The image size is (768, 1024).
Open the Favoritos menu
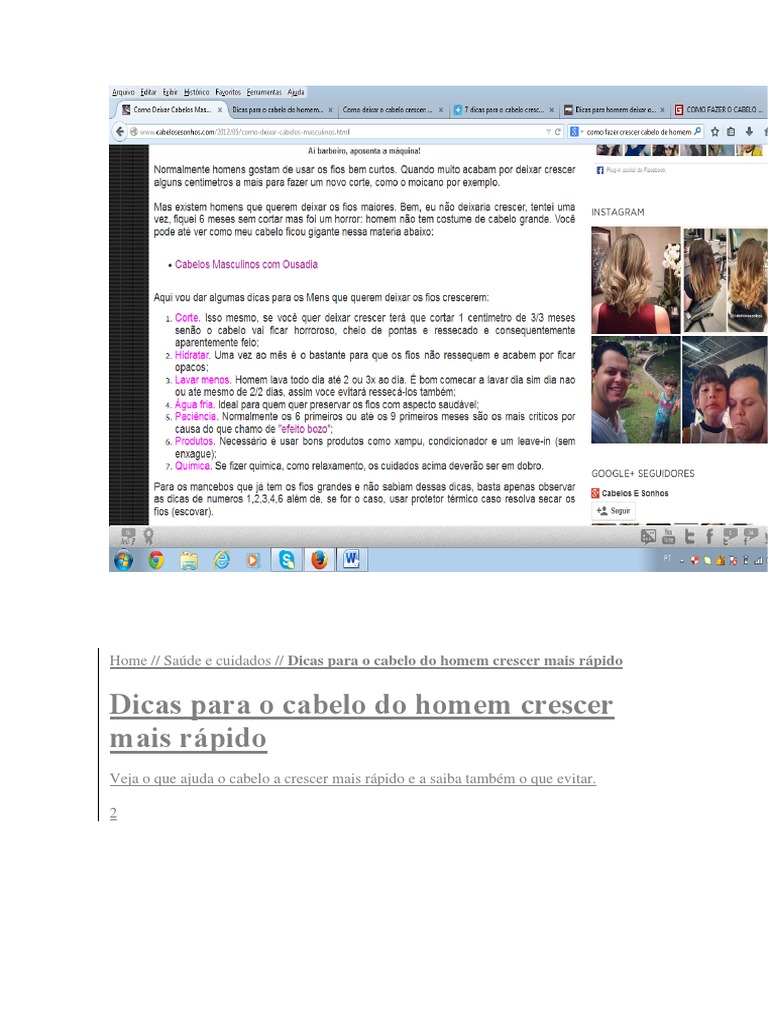pos(228,92)
